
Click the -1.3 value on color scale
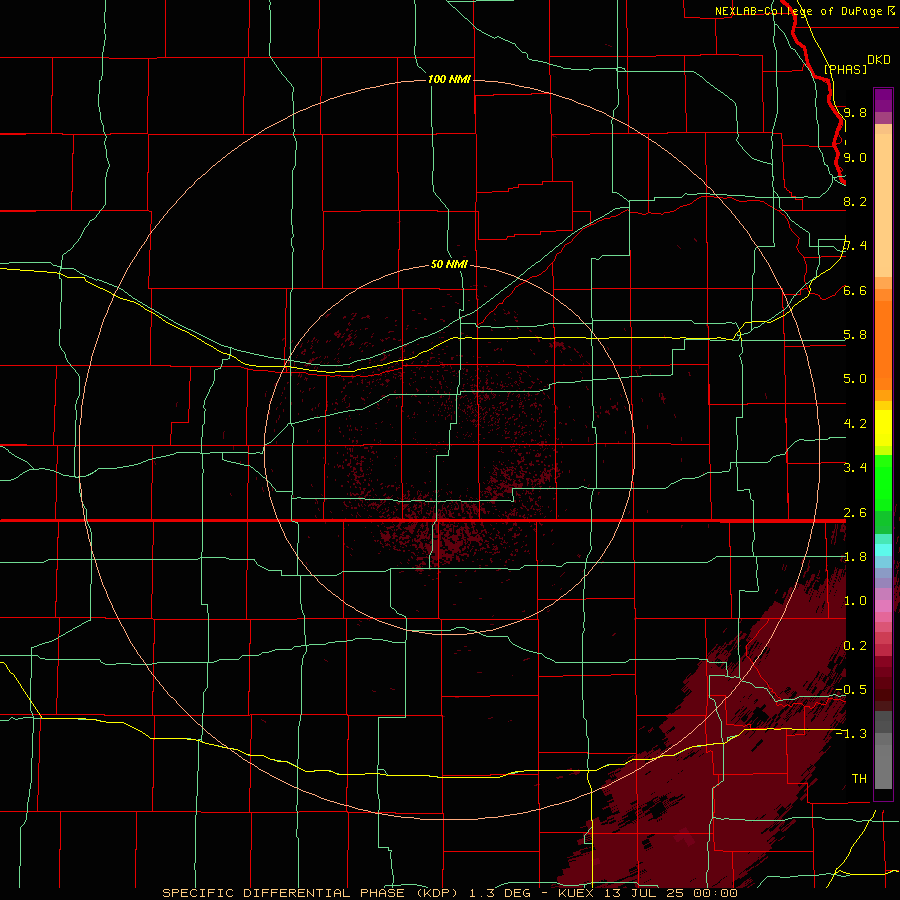click(851, 734)
